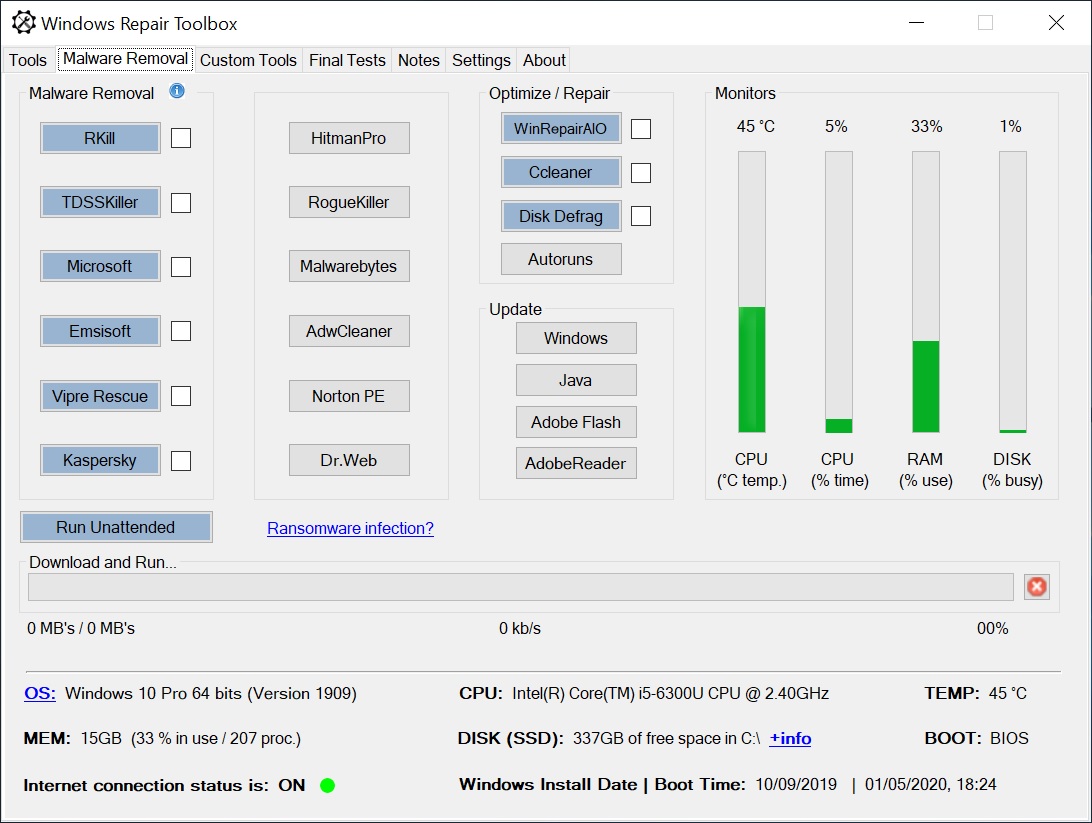This screenshot has width=1092, height=823.
Task: Toggle the Kaspersky checkbox
Action: point(181,461)
